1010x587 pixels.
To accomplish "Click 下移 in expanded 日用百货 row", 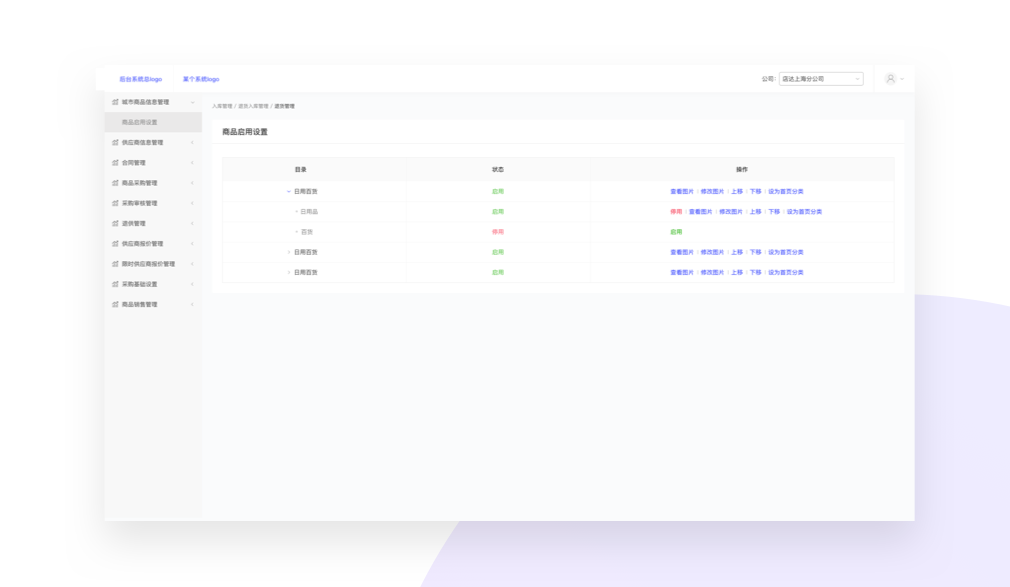I will click(x=756, y=191).
